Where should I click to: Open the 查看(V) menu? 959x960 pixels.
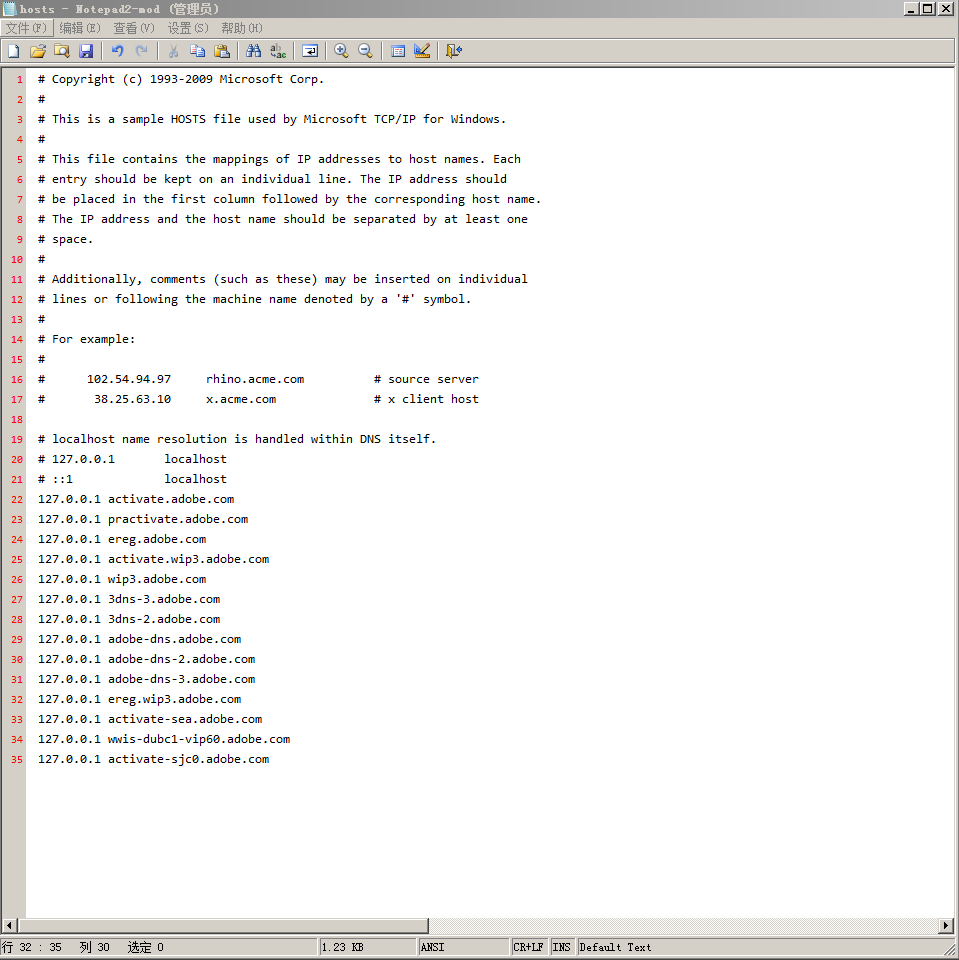tap(134, 28)
